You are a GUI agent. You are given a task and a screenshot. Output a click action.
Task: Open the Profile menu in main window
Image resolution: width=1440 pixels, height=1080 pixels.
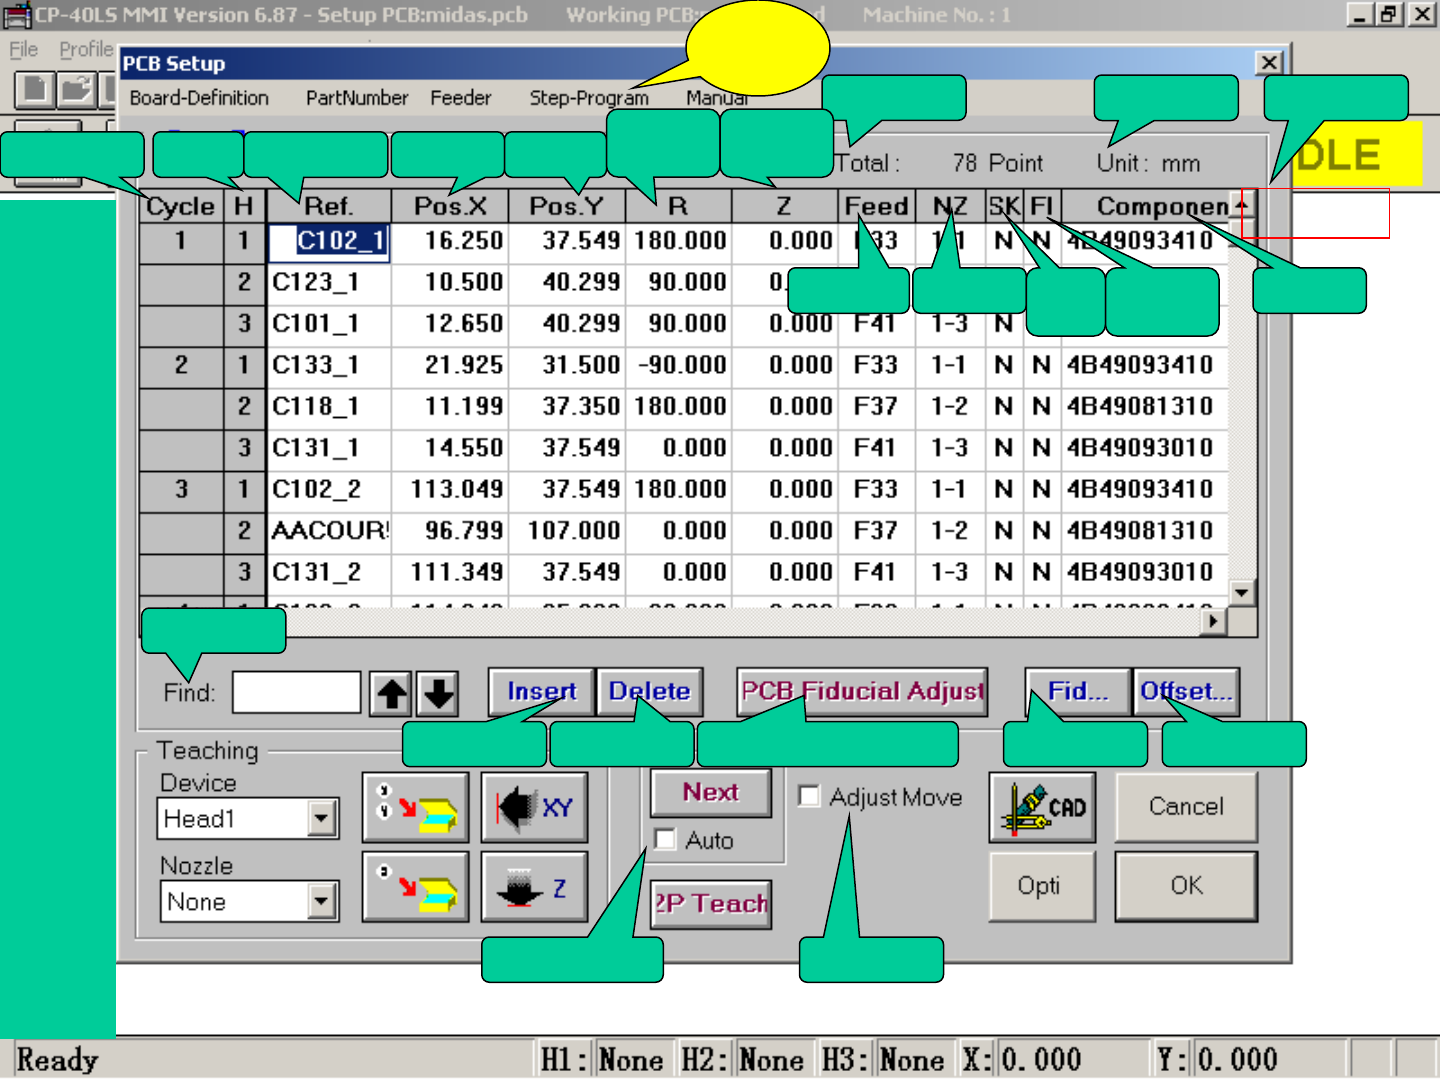[86, 49]
